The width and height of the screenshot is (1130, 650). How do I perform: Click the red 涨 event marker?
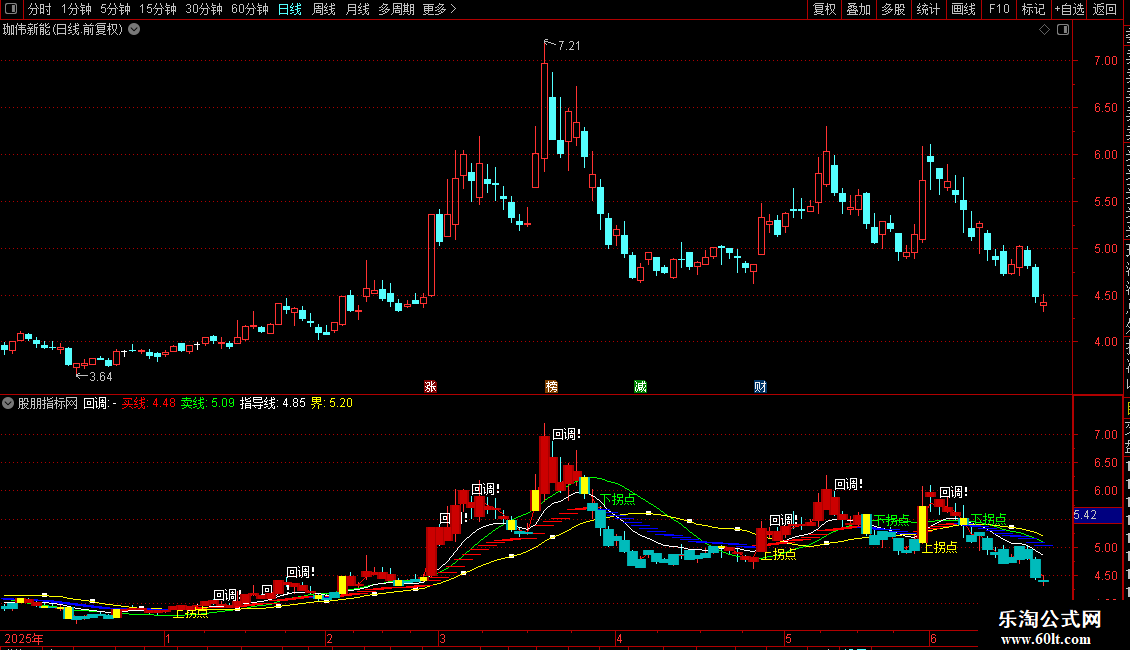[x=430, y=387]
